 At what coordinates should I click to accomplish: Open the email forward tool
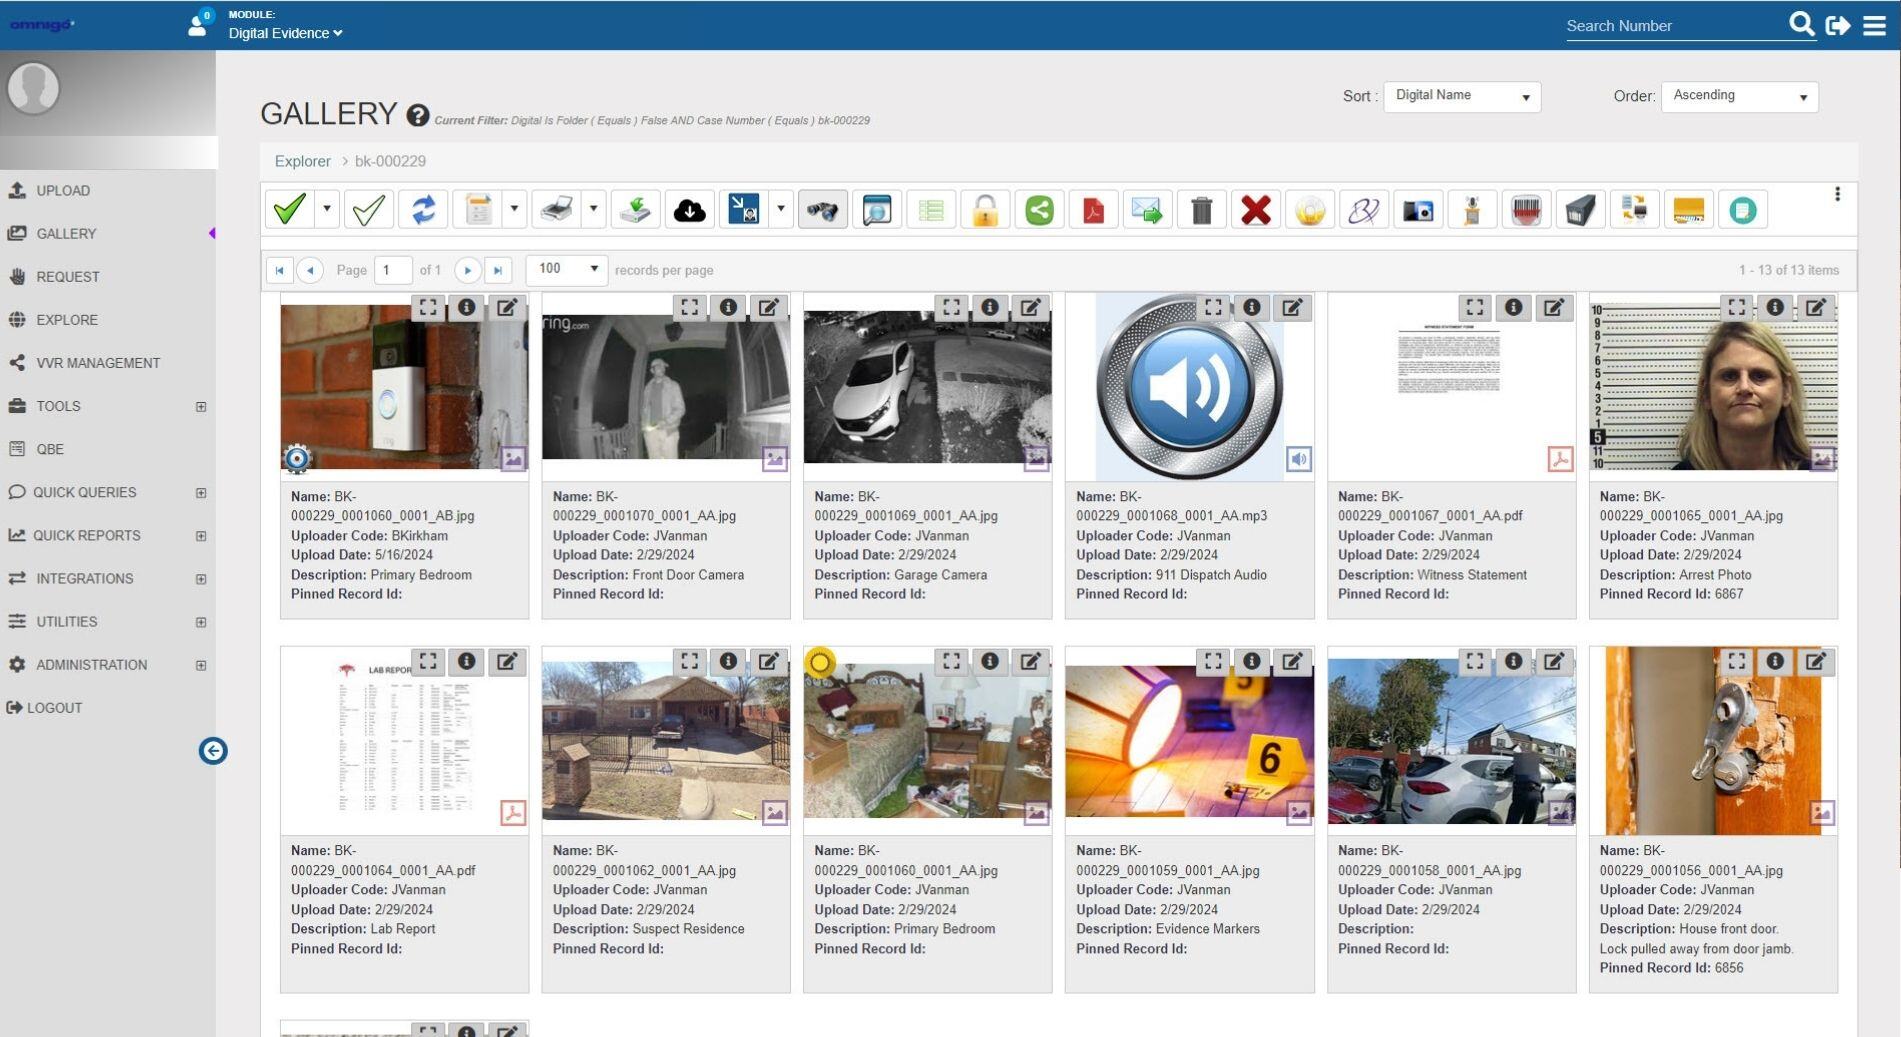point(1146,208)
